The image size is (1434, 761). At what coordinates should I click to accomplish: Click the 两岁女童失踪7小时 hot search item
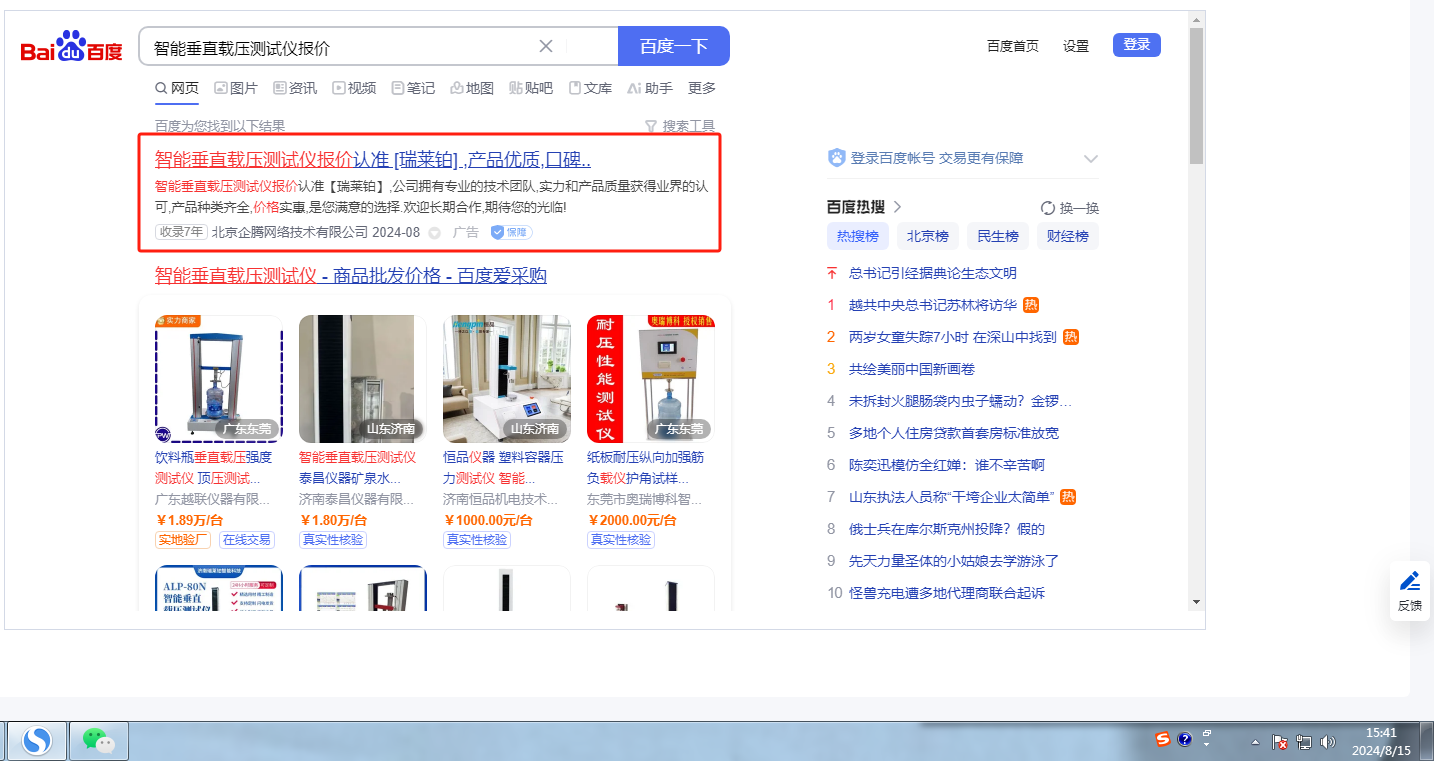(x=953, y=337)
